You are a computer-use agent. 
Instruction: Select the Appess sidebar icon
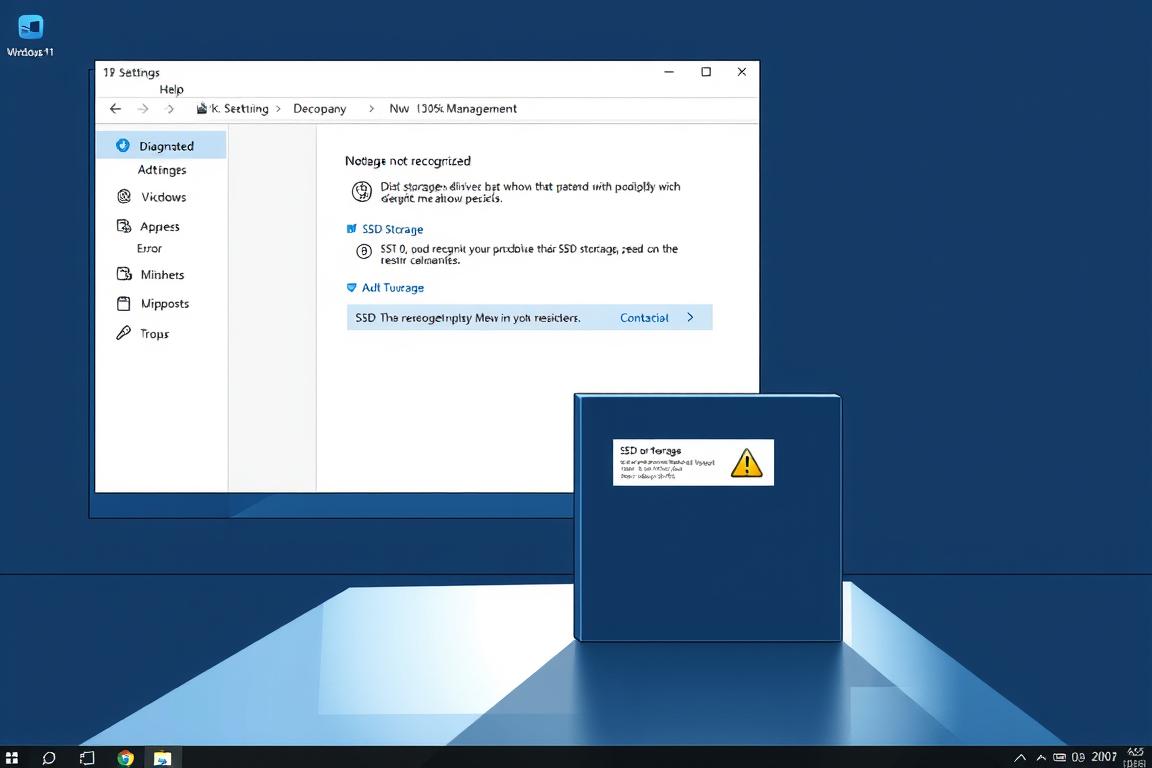[124, 226]
